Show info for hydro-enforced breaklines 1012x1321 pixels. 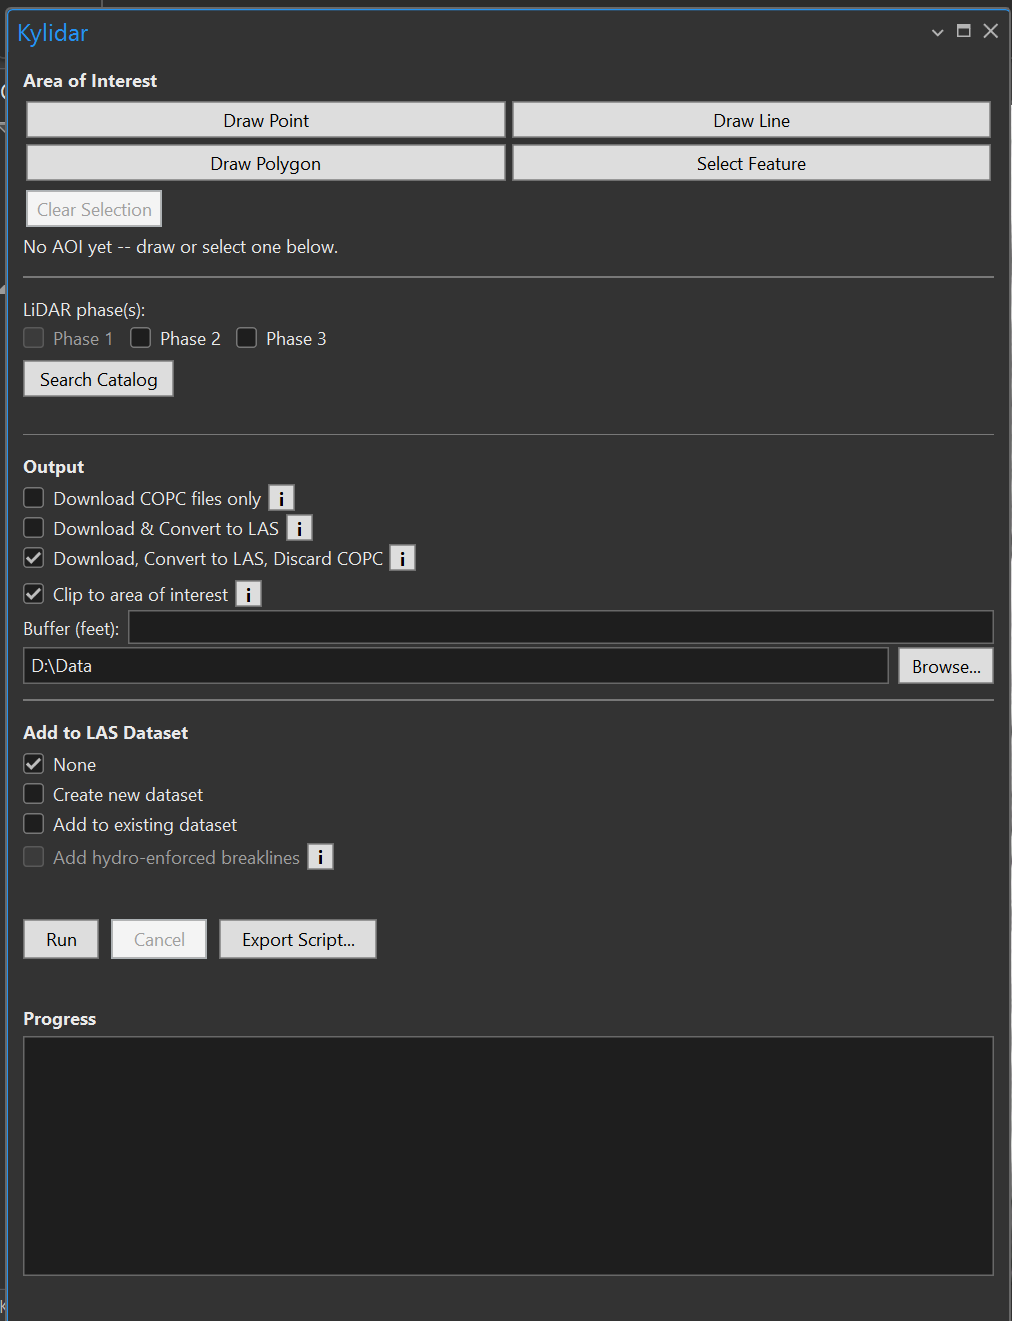click(320, 857)
